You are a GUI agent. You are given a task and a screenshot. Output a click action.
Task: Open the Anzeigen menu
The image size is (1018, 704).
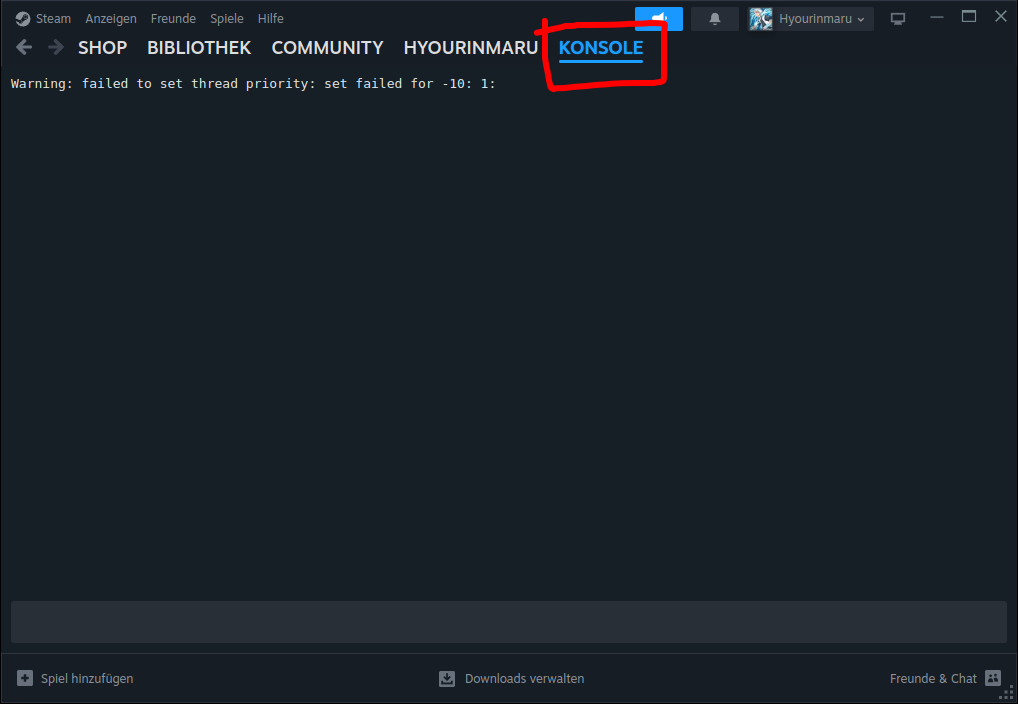[111, 19]
